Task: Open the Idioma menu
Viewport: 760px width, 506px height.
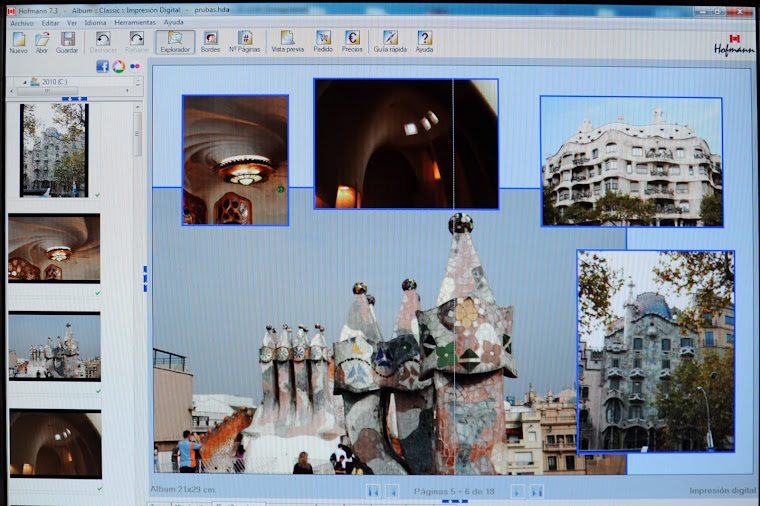Action: [95, 23]
